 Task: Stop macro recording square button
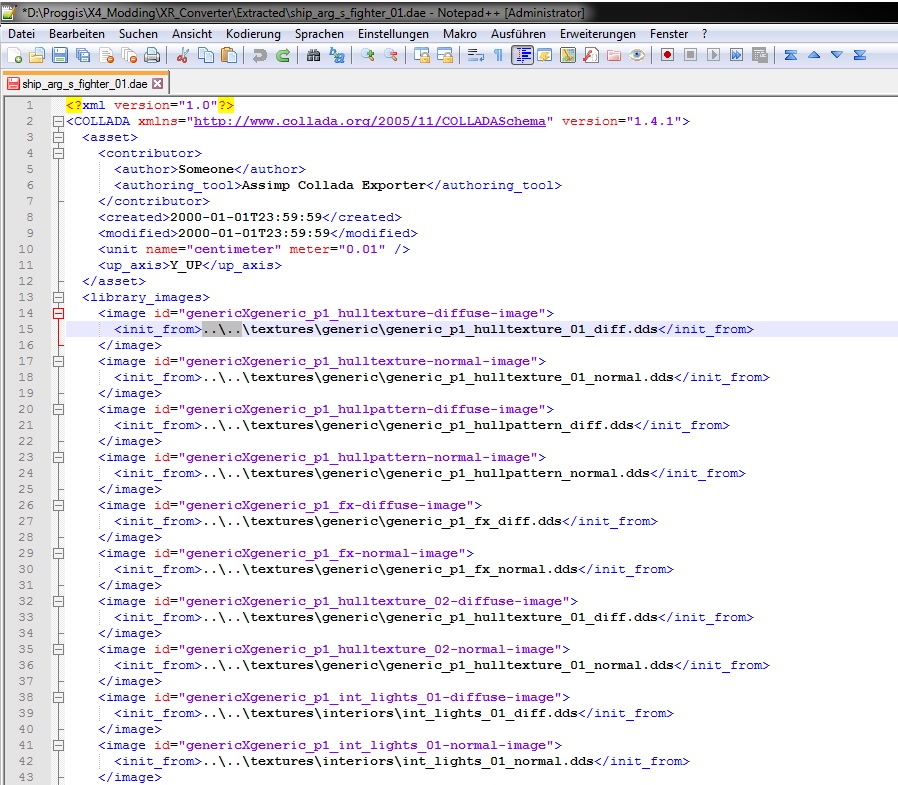pos(691,56)
